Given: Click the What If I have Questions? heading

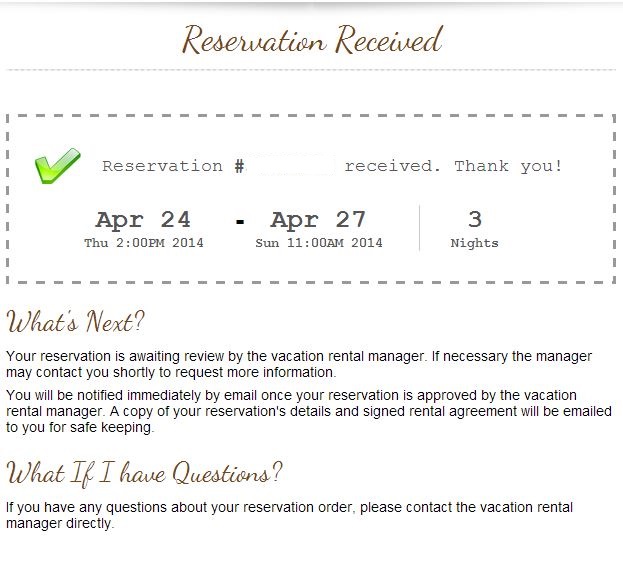Looking at the screenshot, I should pos(144,473).
